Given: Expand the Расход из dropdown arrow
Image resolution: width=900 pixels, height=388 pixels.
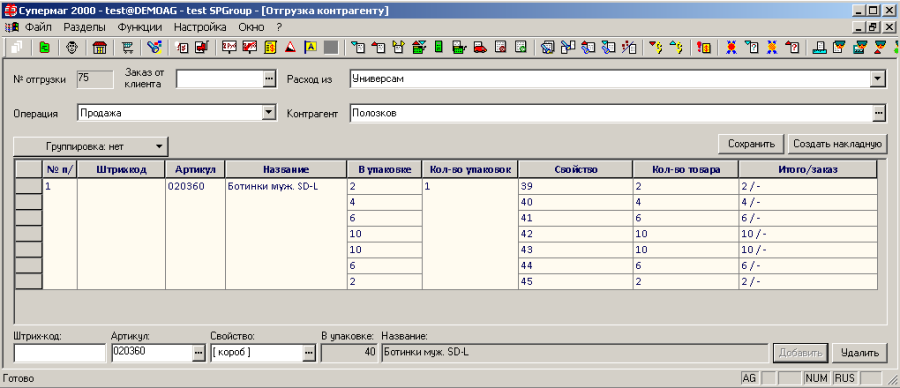Looking at the screenshot, I should pyautogui.click(x=878, y=79).
